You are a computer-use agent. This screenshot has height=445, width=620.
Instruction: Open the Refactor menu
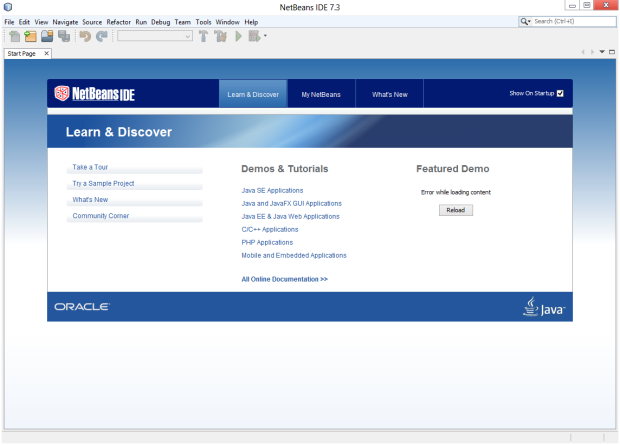119,22
